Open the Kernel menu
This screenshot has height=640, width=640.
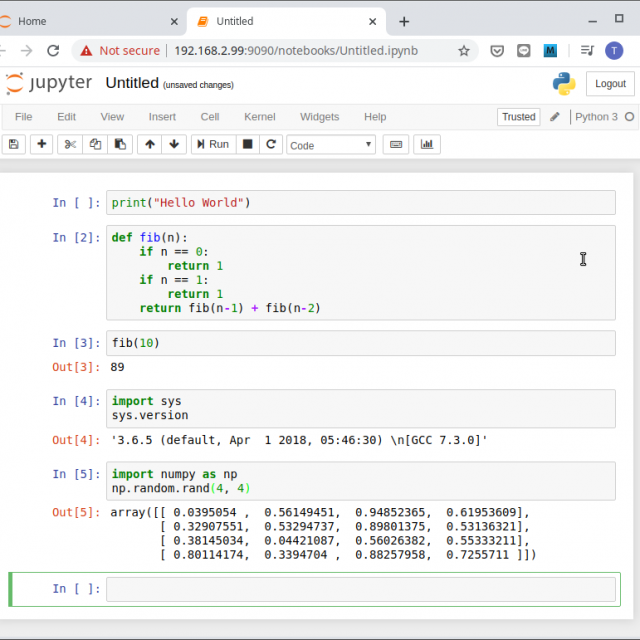coord(260,117)
